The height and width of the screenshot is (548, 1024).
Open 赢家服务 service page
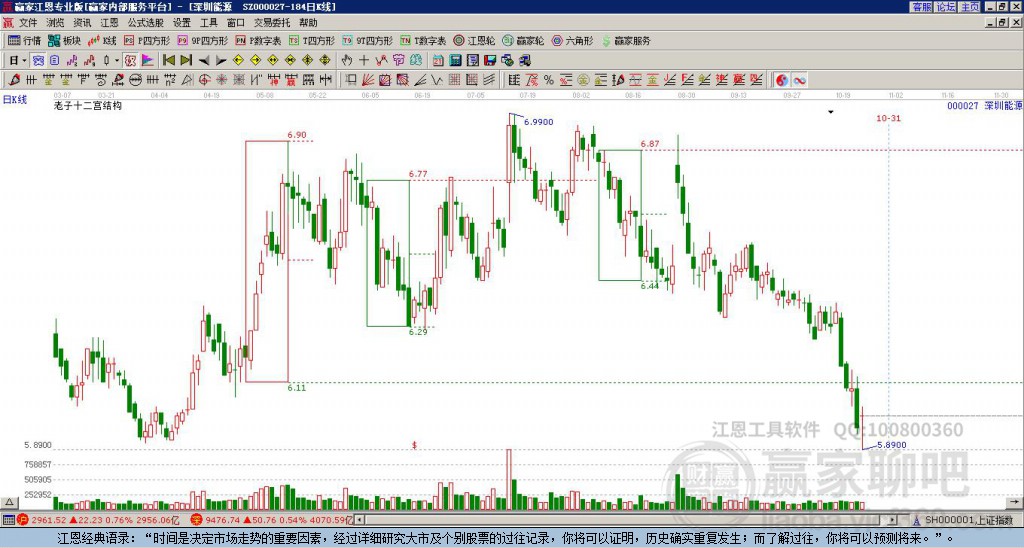pos(626,40)
